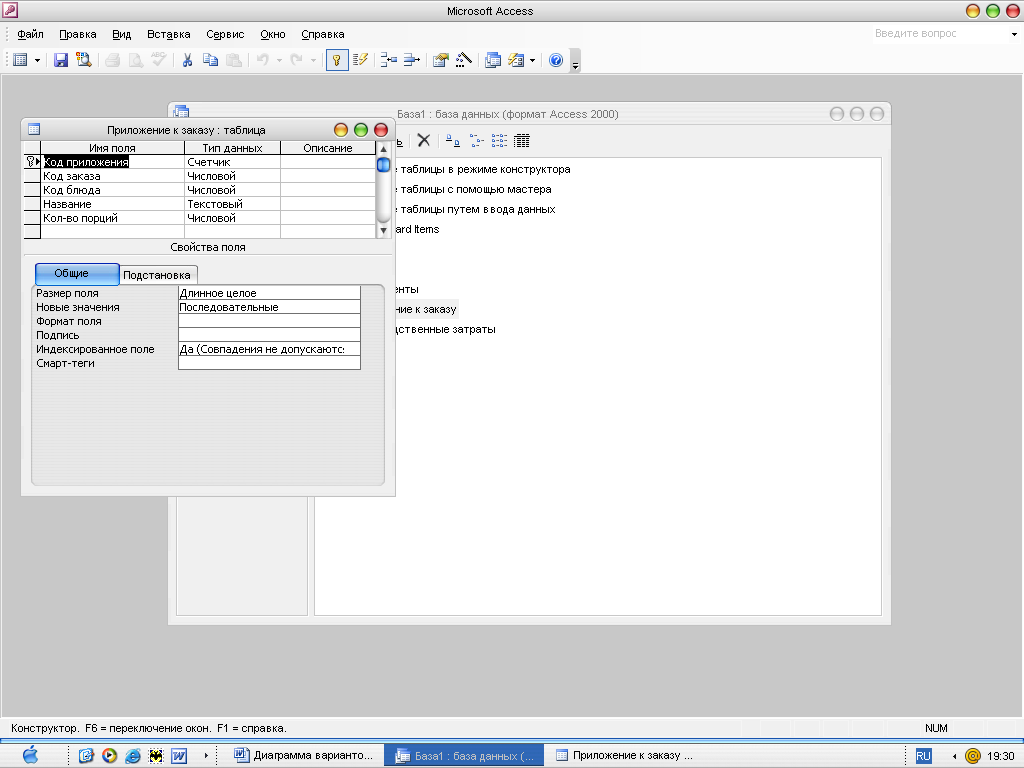
Task: Click the View (datasheet) toolbar icon
Action: [x=20, y=60]
